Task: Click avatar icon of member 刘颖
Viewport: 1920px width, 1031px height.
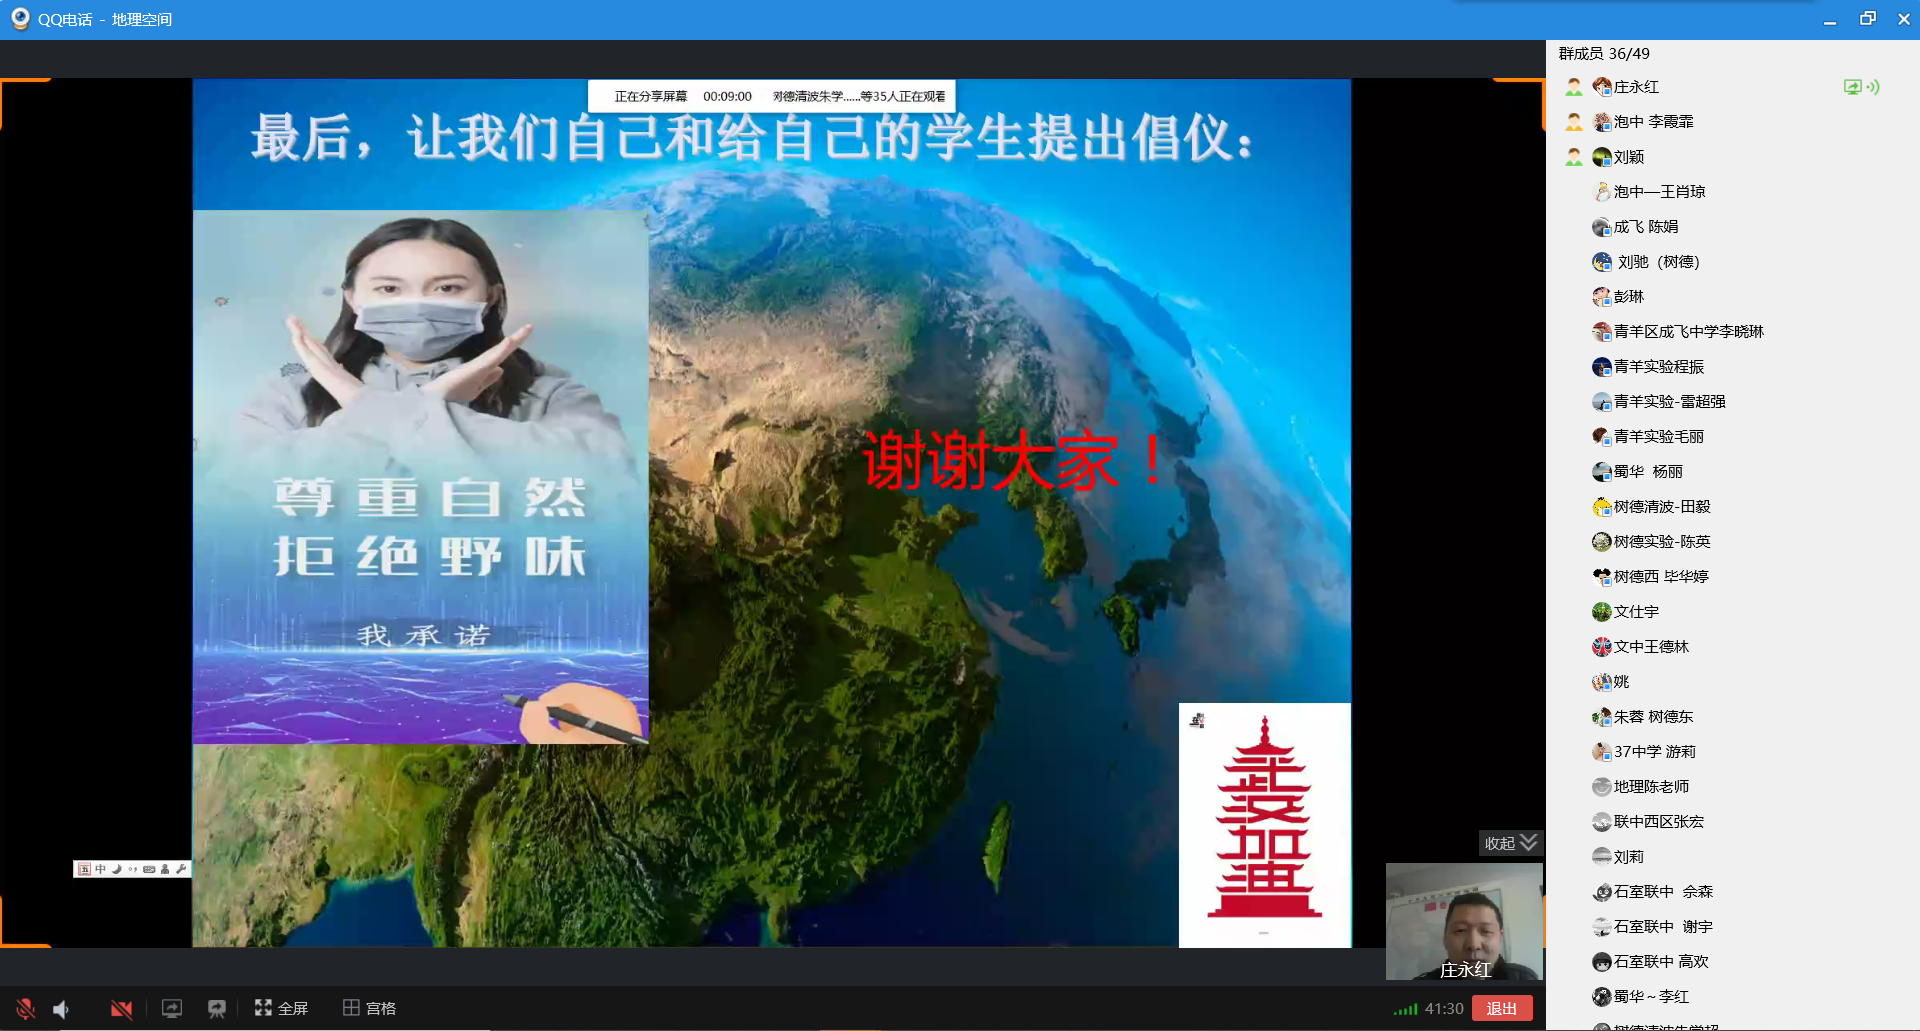Action: point(1601,157)
